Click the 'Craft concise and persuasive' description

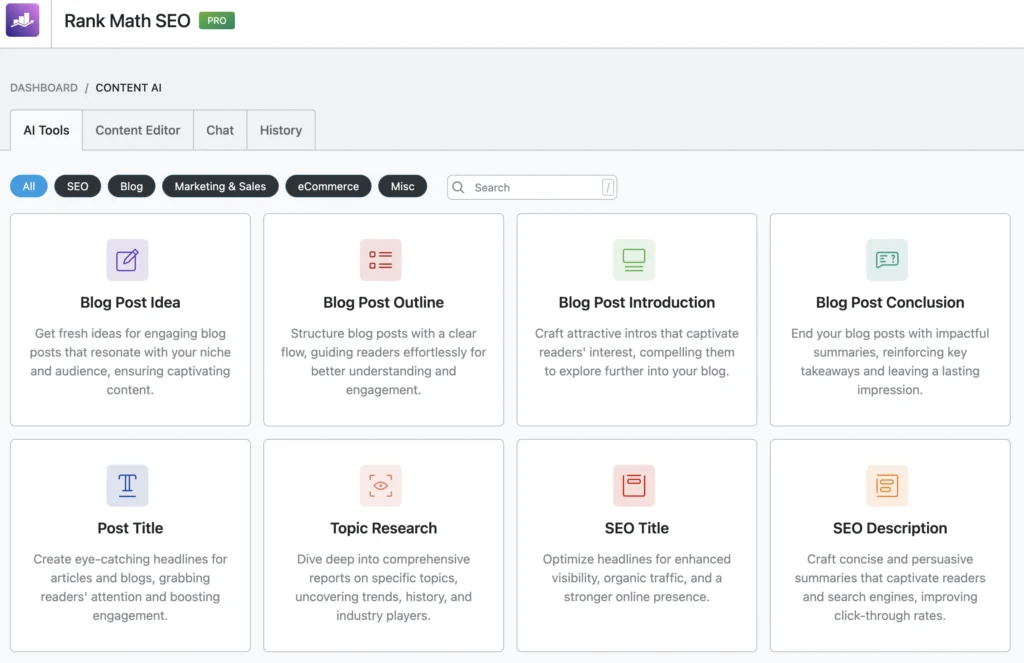click(890, 587)
